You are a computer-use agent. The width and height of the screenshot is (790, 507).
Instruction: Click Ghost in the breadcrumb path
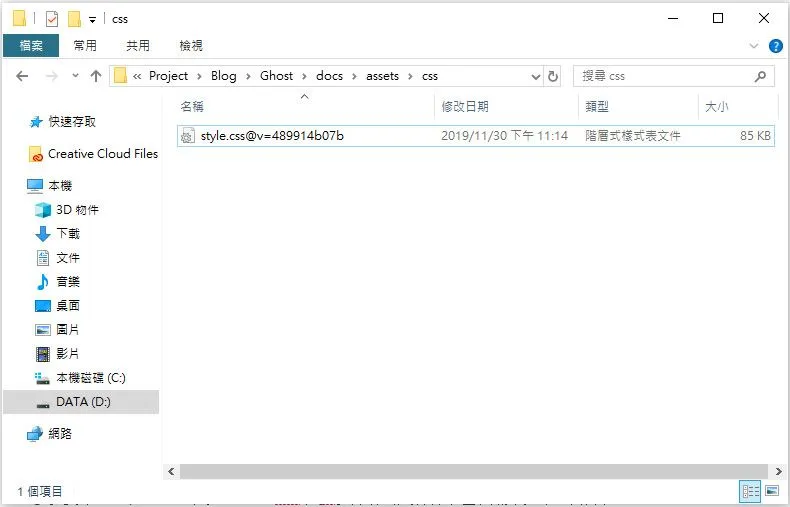click(x=277, y=76)
